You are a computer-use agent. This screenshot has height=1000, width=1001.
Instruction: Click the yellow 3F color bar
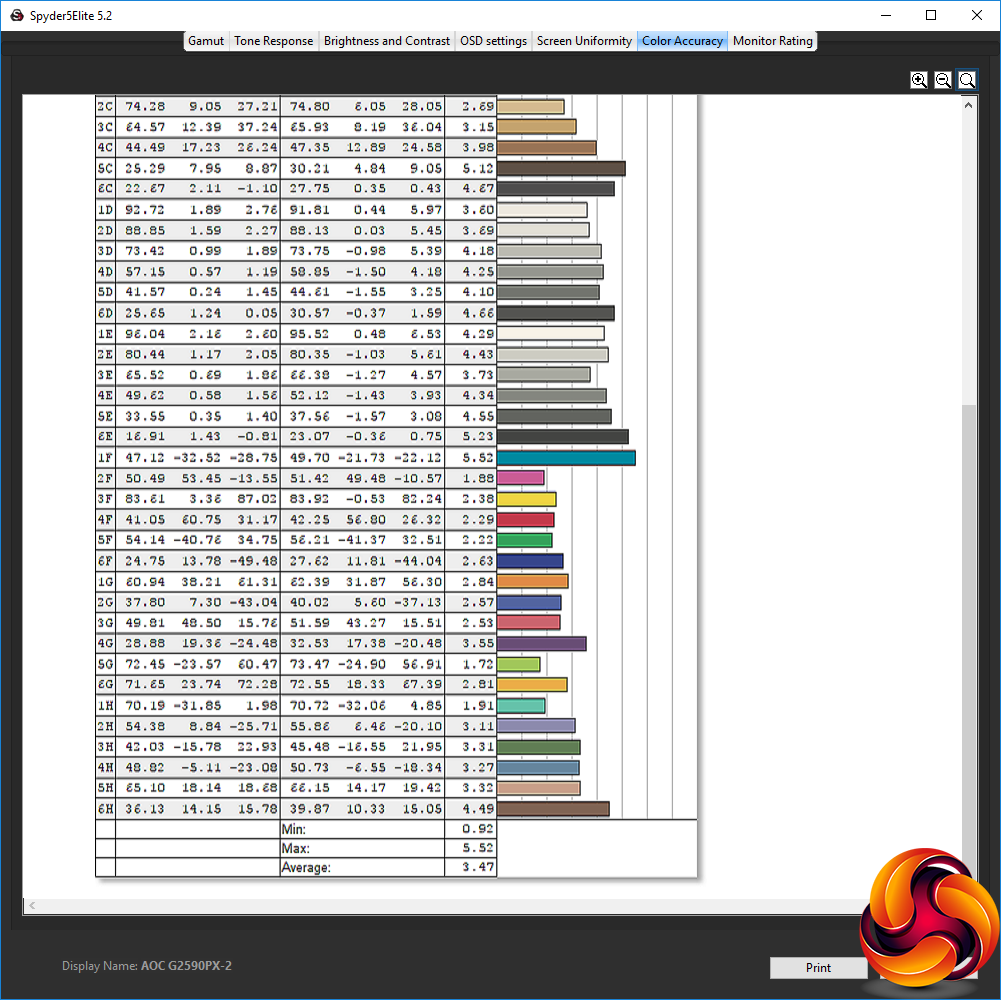pos(526,499)
